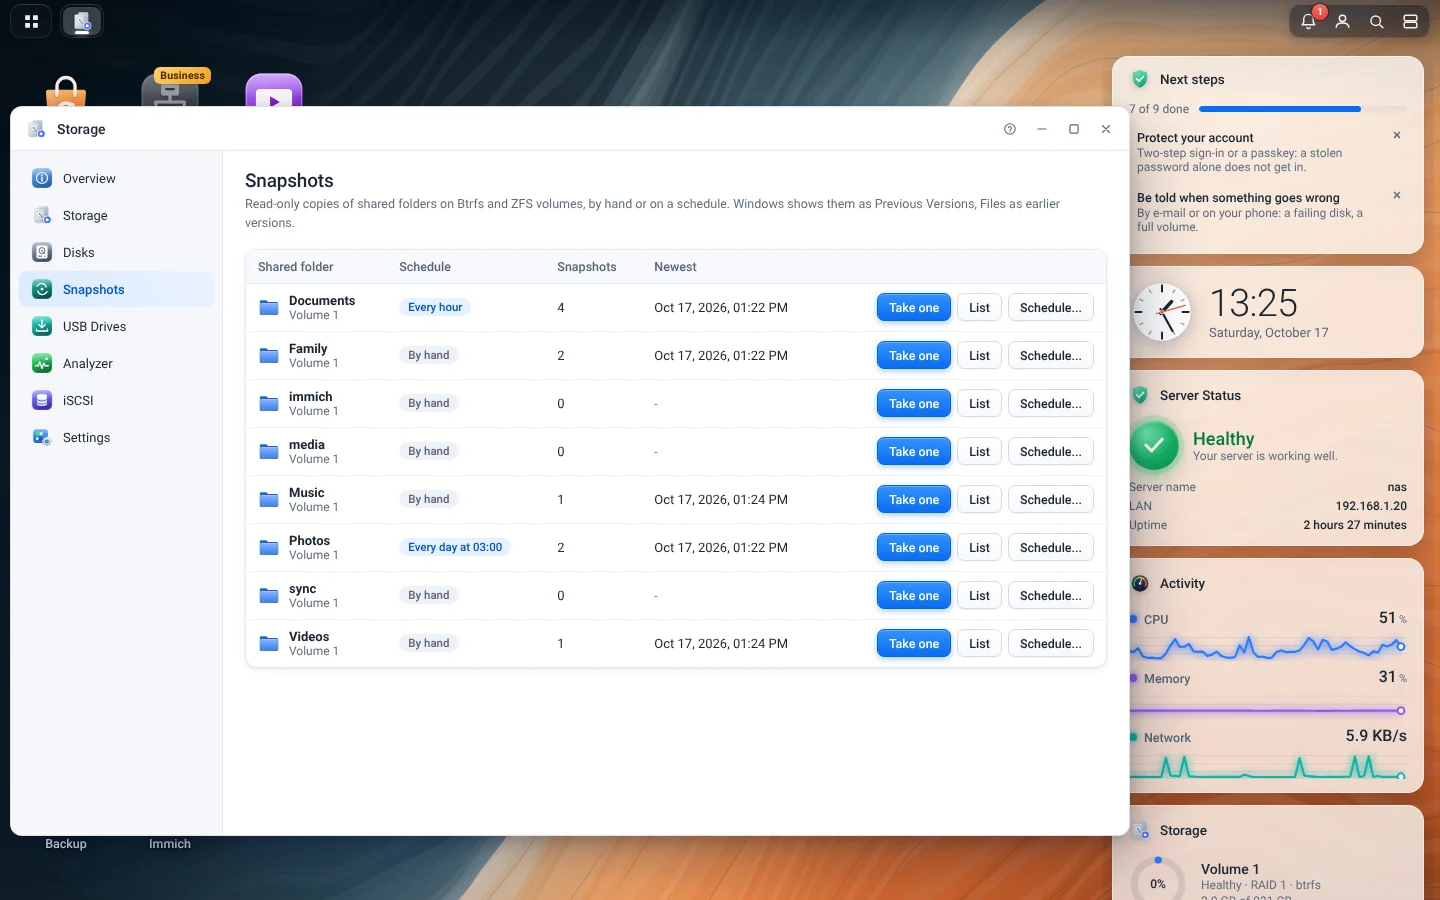The image size is (1440, 900).
Task: Go to Storage in the sidebar
Action: tap(117, 216)
